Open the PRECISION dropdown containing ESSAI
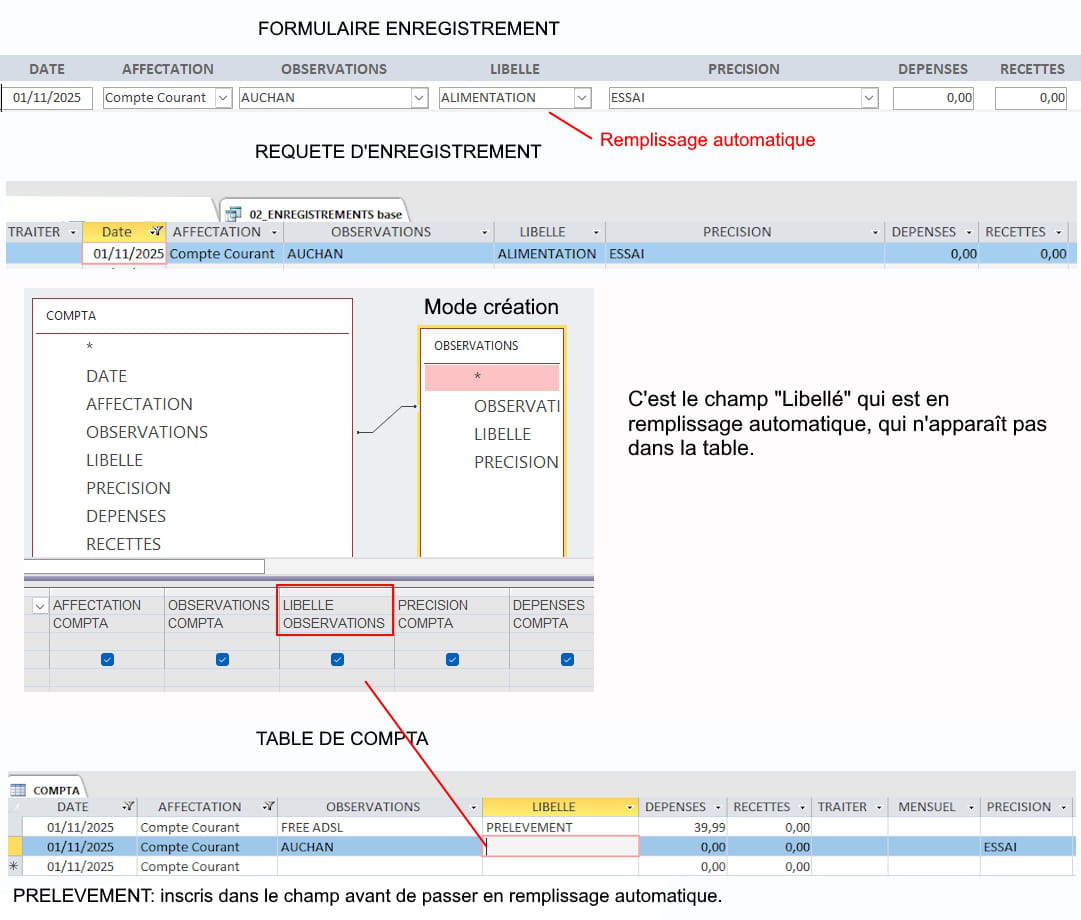This screenshot has width=1081, height=920. 869,98
